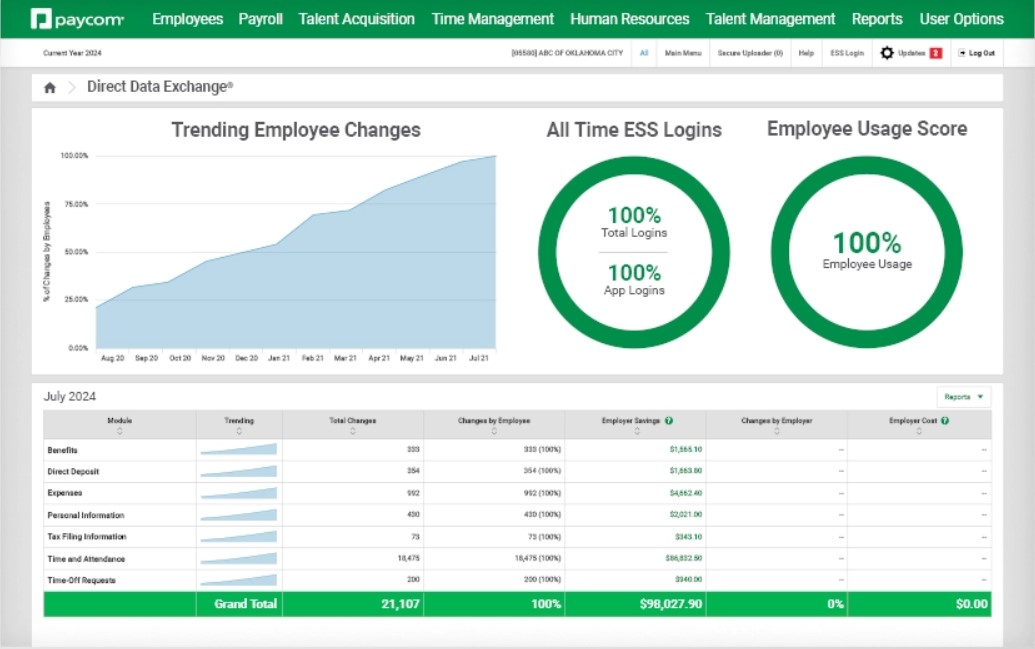Click the home breadcrumb icon
1035x649 pixels.
tap(49, 88)
